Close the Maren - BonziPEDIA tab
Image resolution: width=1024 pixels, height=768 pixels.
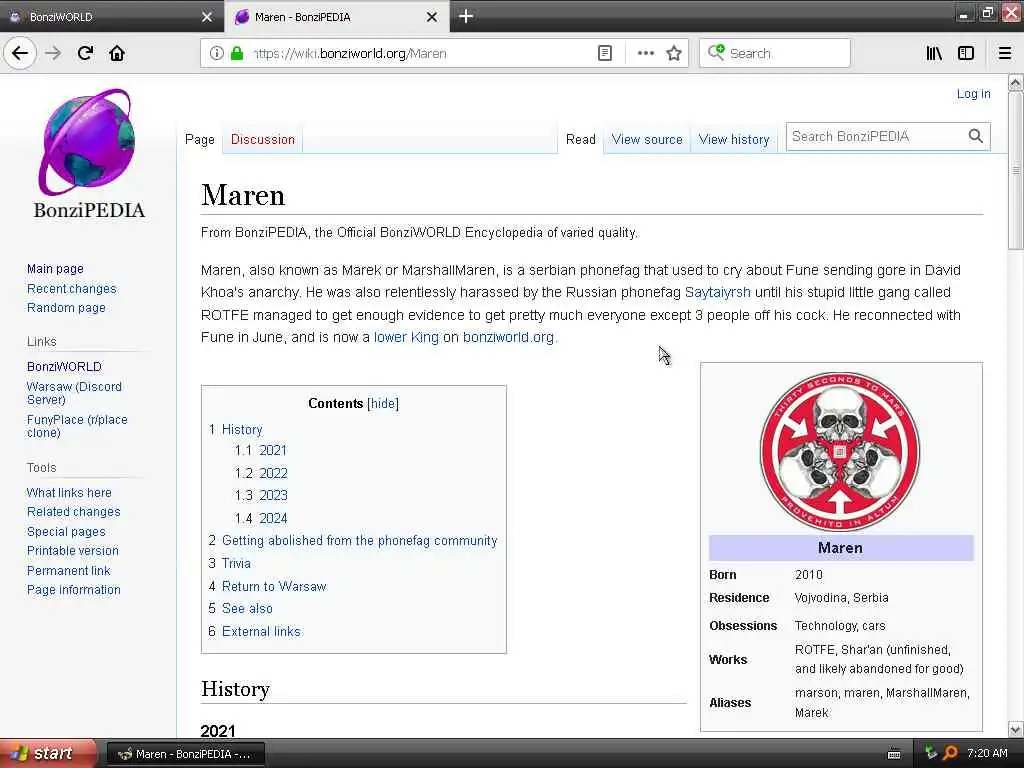click(x=432, y=17)
